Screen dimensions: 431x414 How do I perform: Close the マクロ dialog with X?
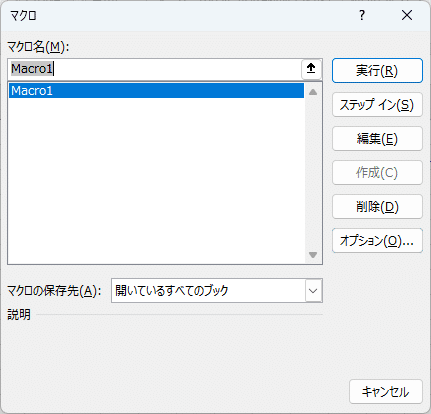click(x=407, y=15)
